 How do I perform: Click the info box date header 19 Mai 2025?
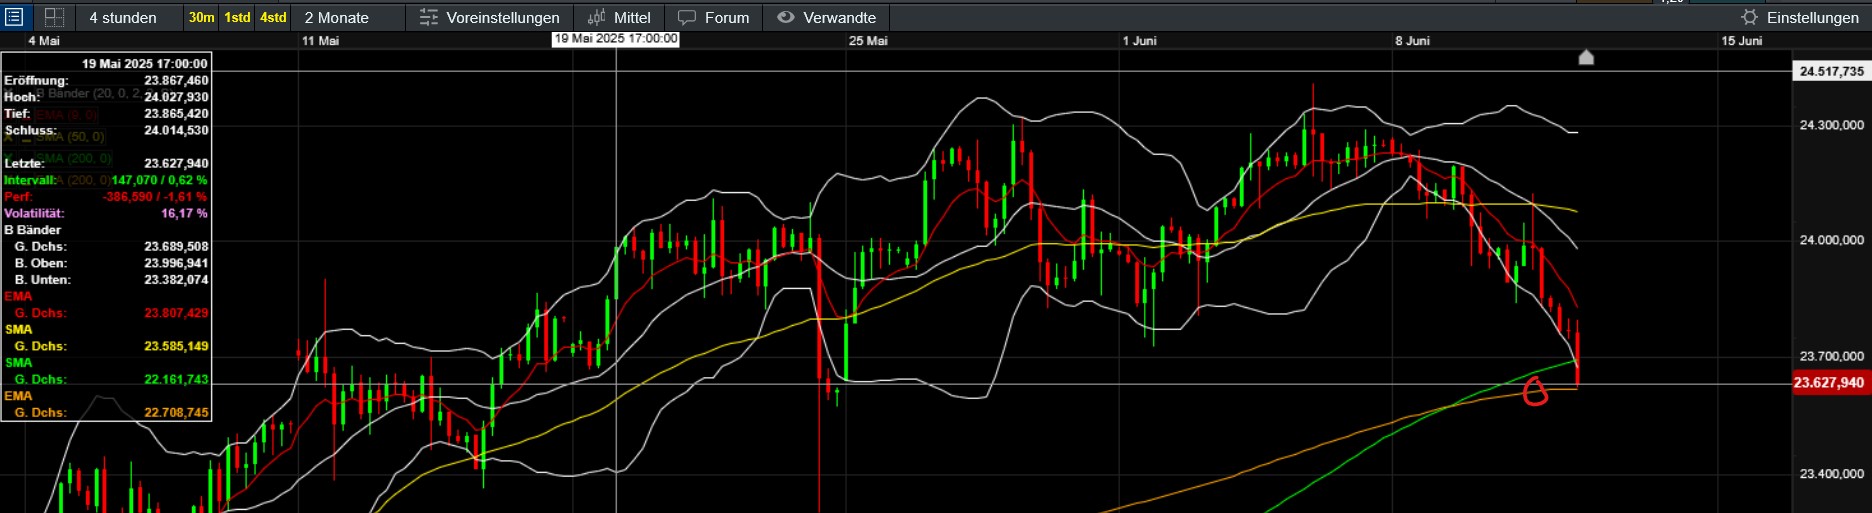tap(144, 64)
